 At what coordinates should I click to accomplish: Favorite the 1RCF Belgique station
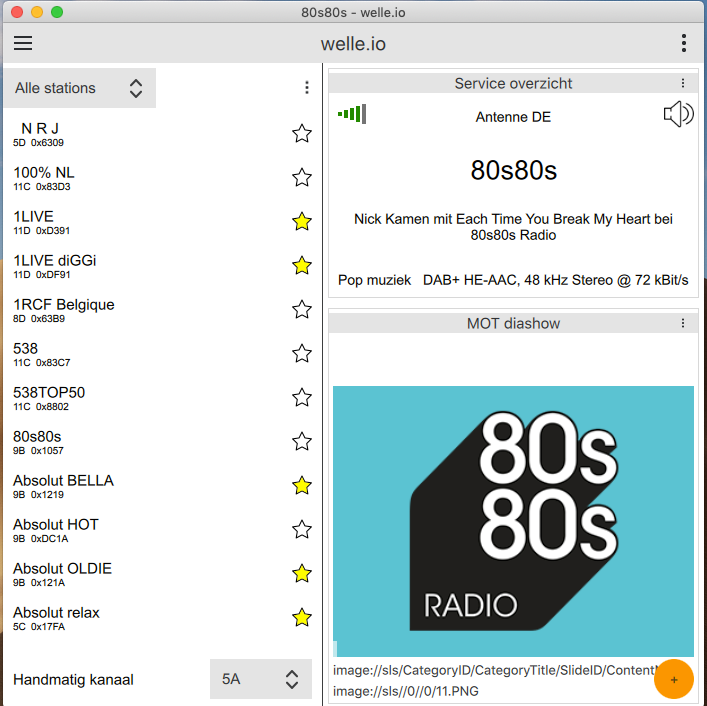(302, 309)
